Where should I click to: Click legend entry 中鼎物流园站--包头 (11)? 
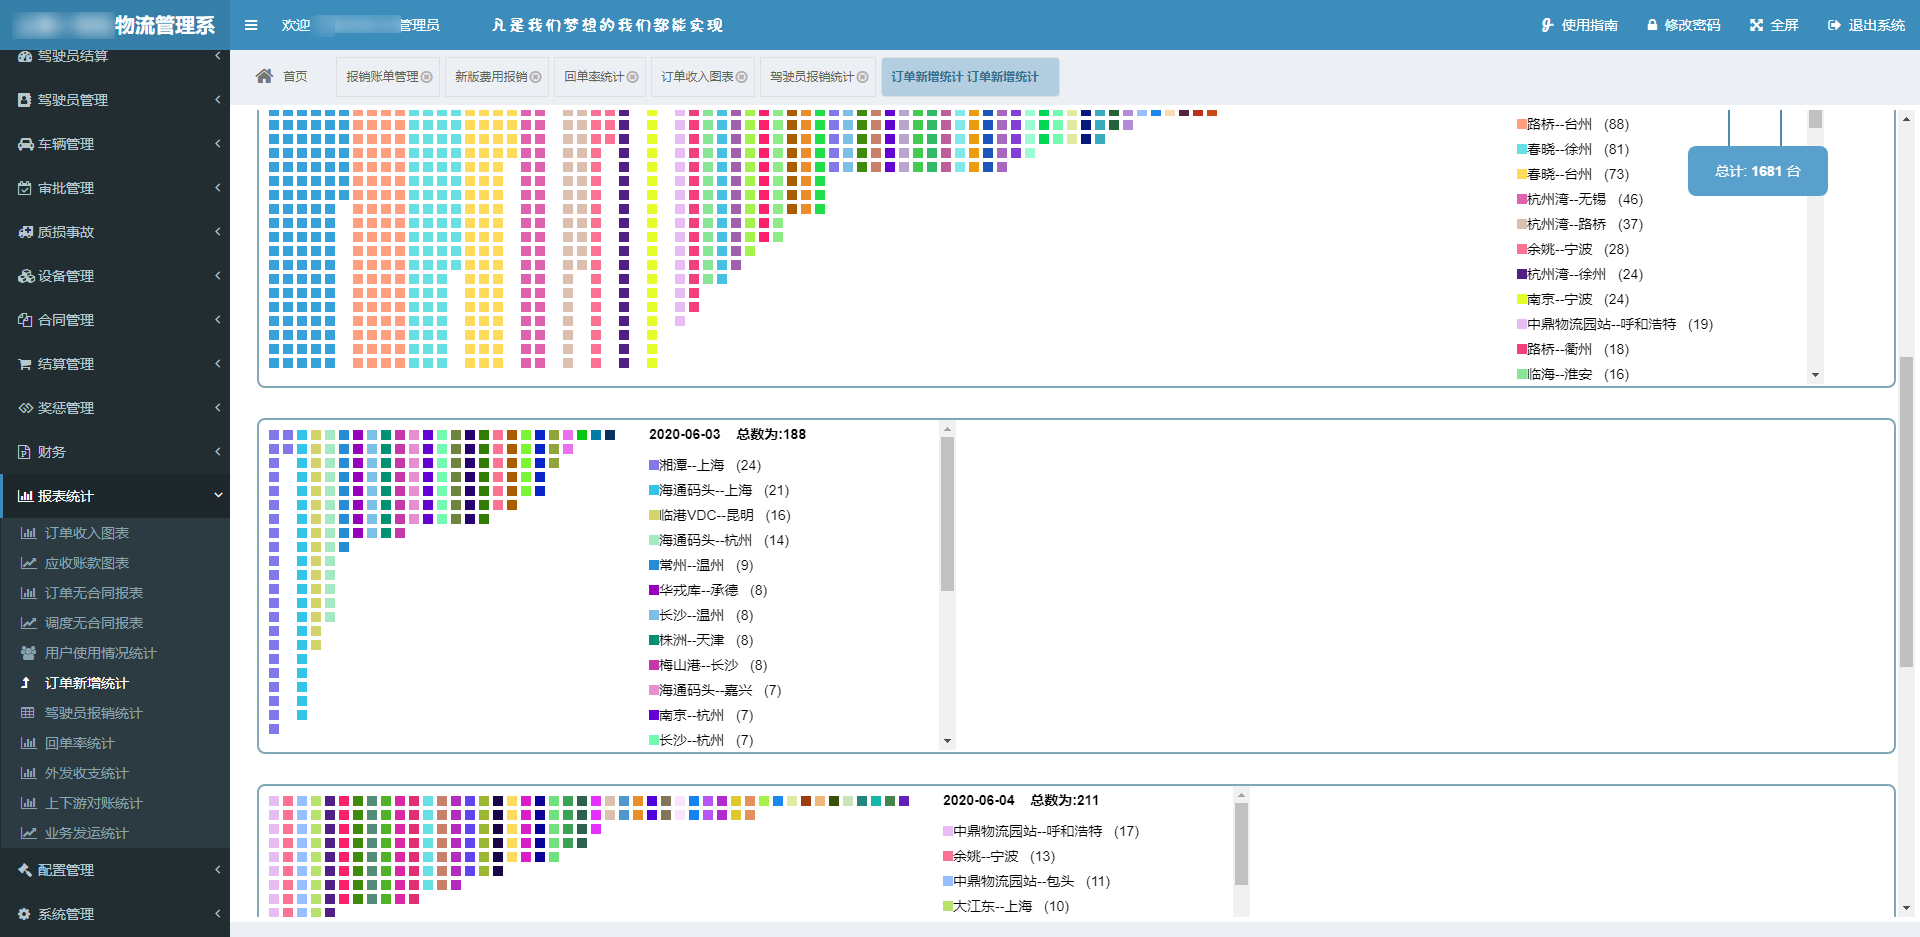pyautogui.click(x=1026, y=881)
